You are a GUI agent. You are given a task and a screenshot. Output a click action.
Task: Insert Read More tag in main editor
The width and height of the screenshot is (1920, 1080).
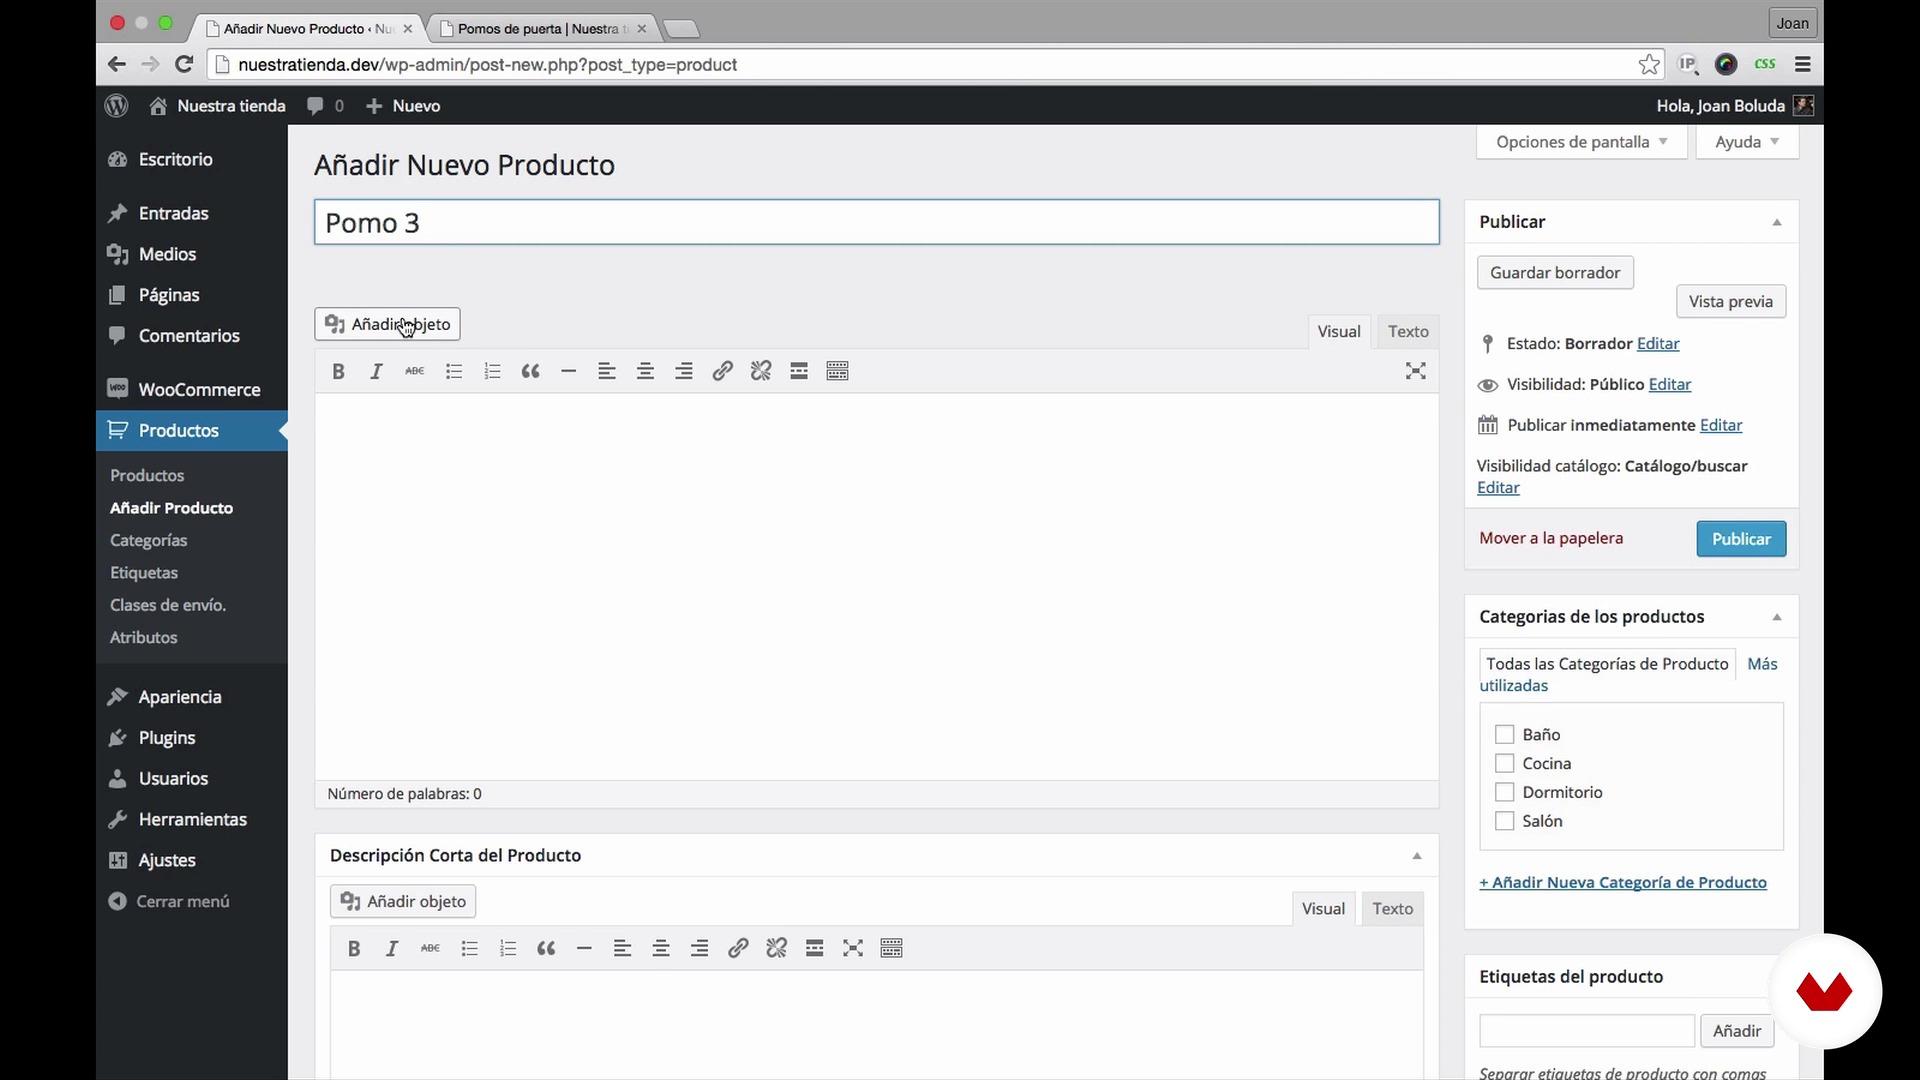pos(799,371)
